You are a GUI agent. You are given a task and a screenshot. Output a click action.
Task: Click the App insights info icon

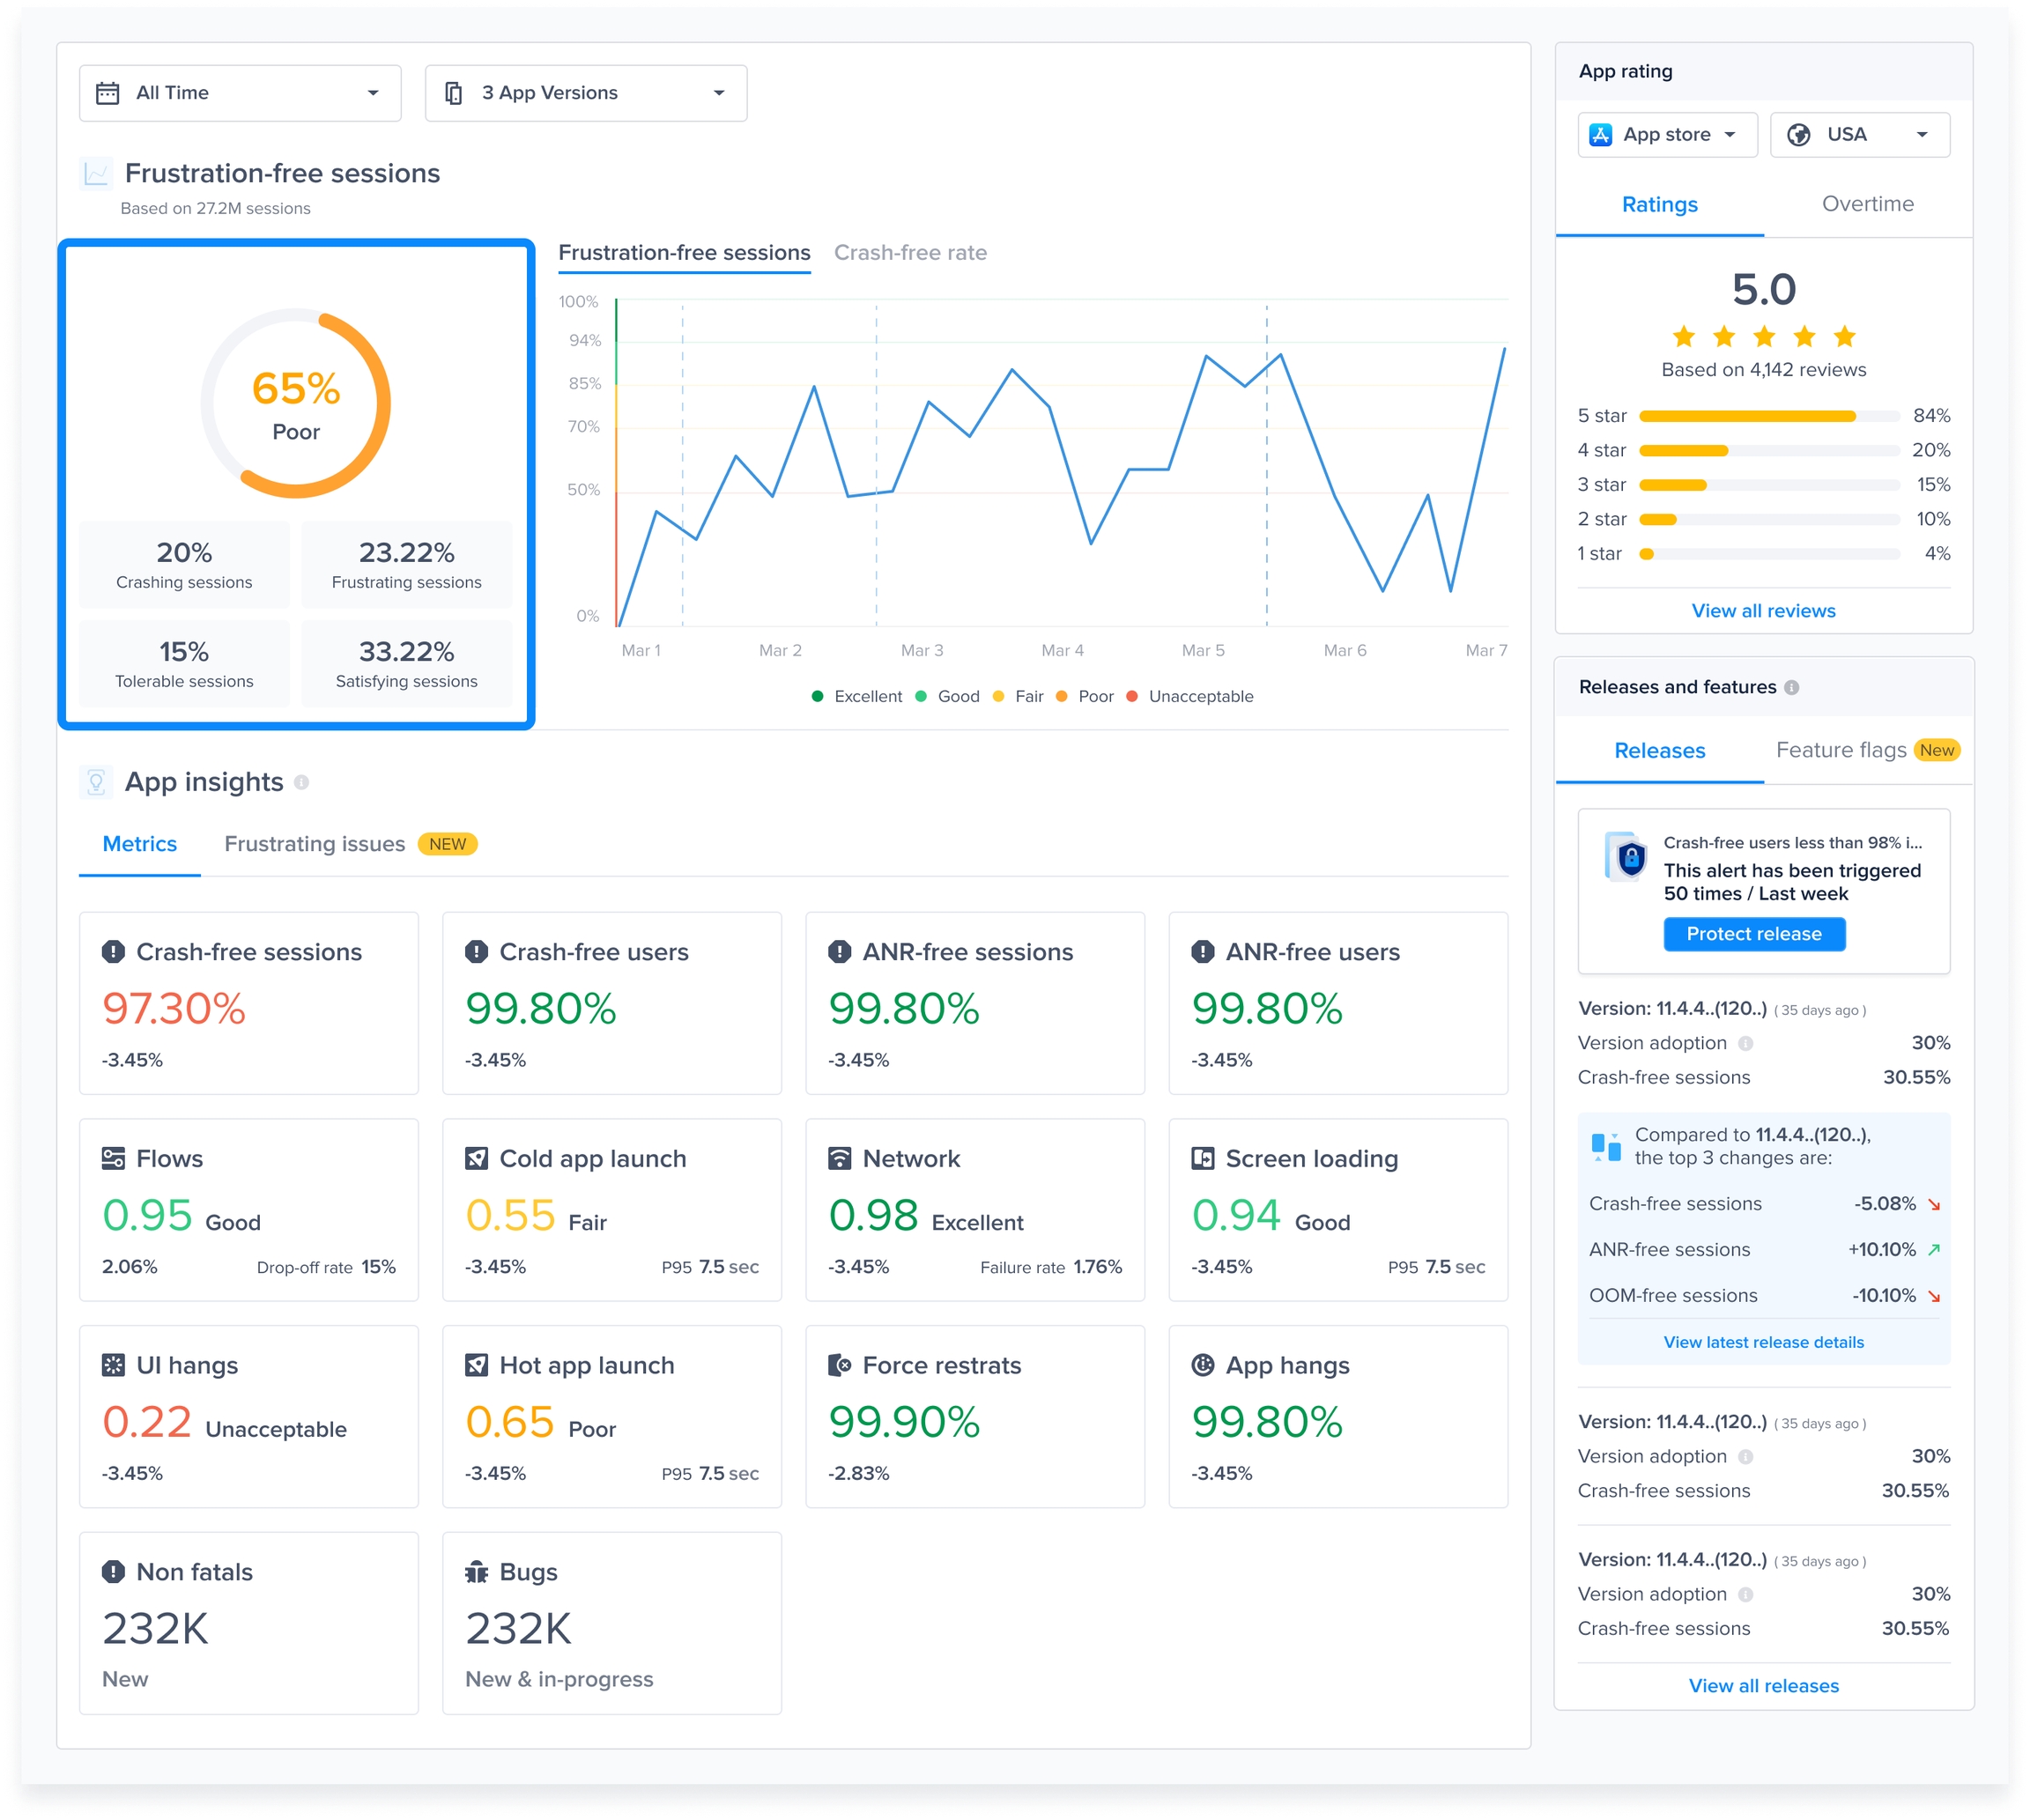click(302, 782)
